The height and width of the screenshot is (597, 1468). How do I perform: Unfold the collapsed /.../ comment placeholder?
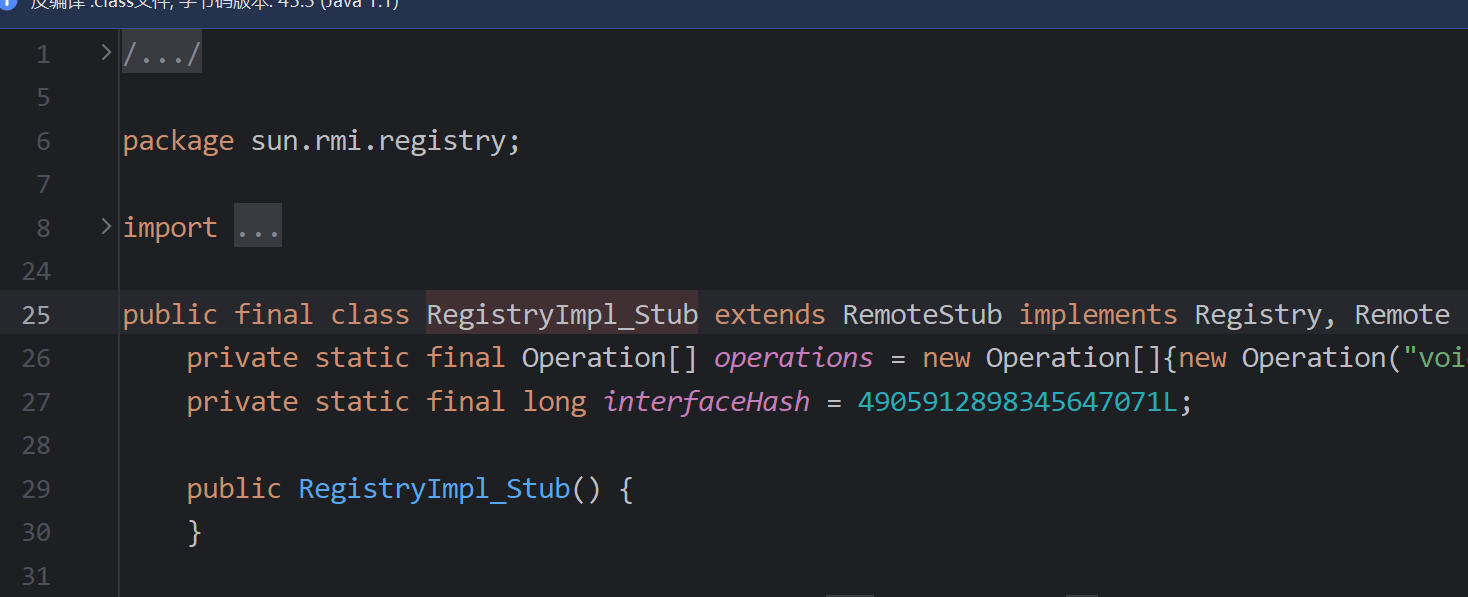[x=162, y=53]
